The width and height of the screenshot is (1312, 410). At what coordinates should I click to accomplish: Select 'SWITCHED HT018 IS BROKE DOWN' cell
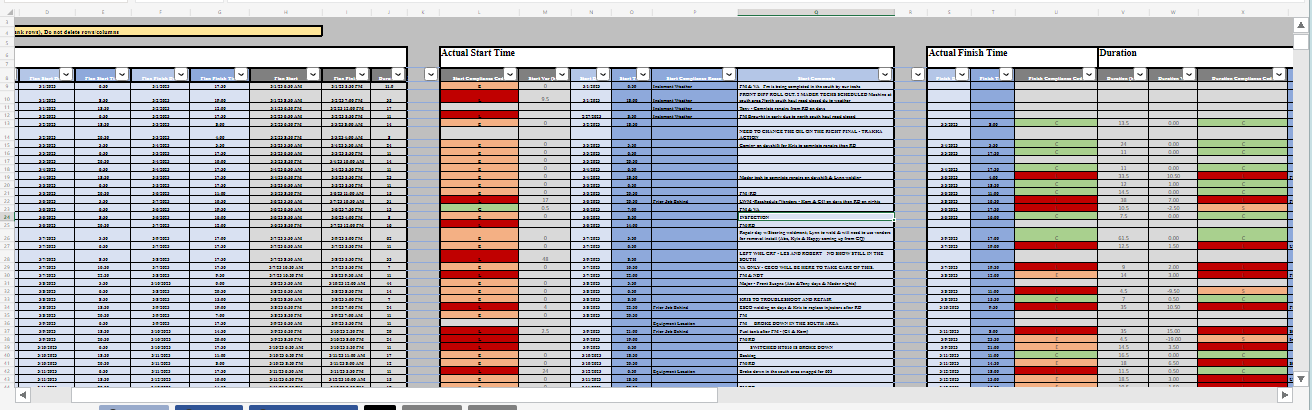tap(816, 346)
